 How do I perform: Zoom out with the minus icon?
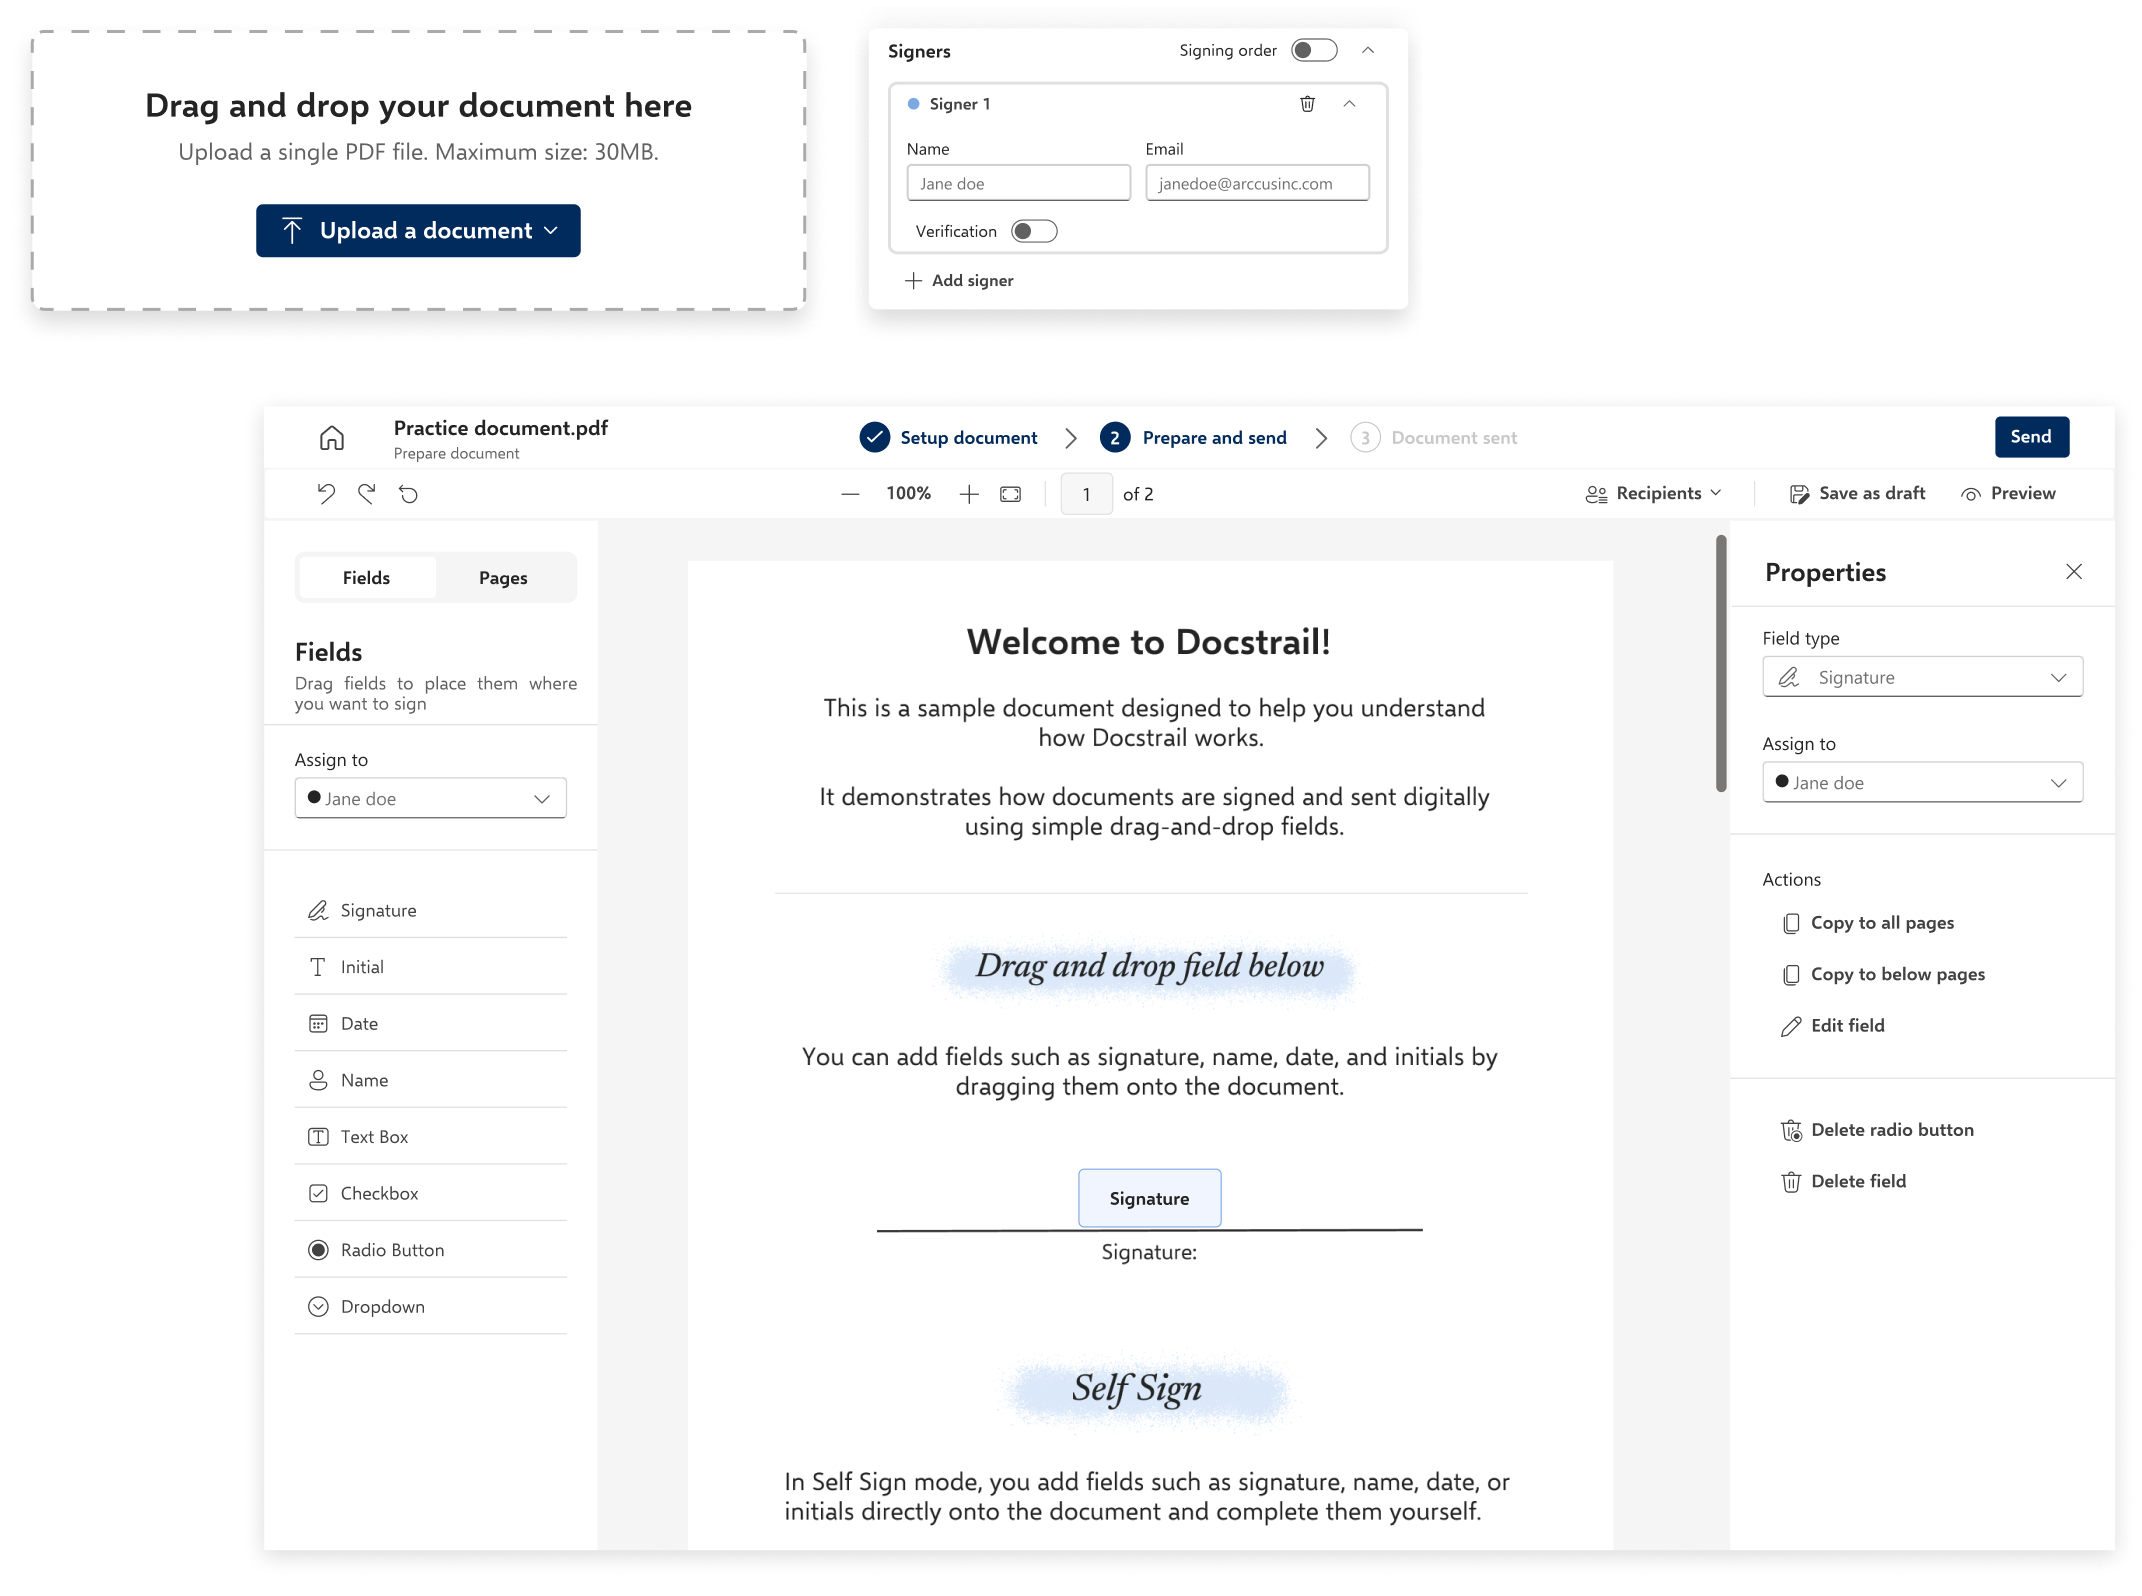[850, 494]
